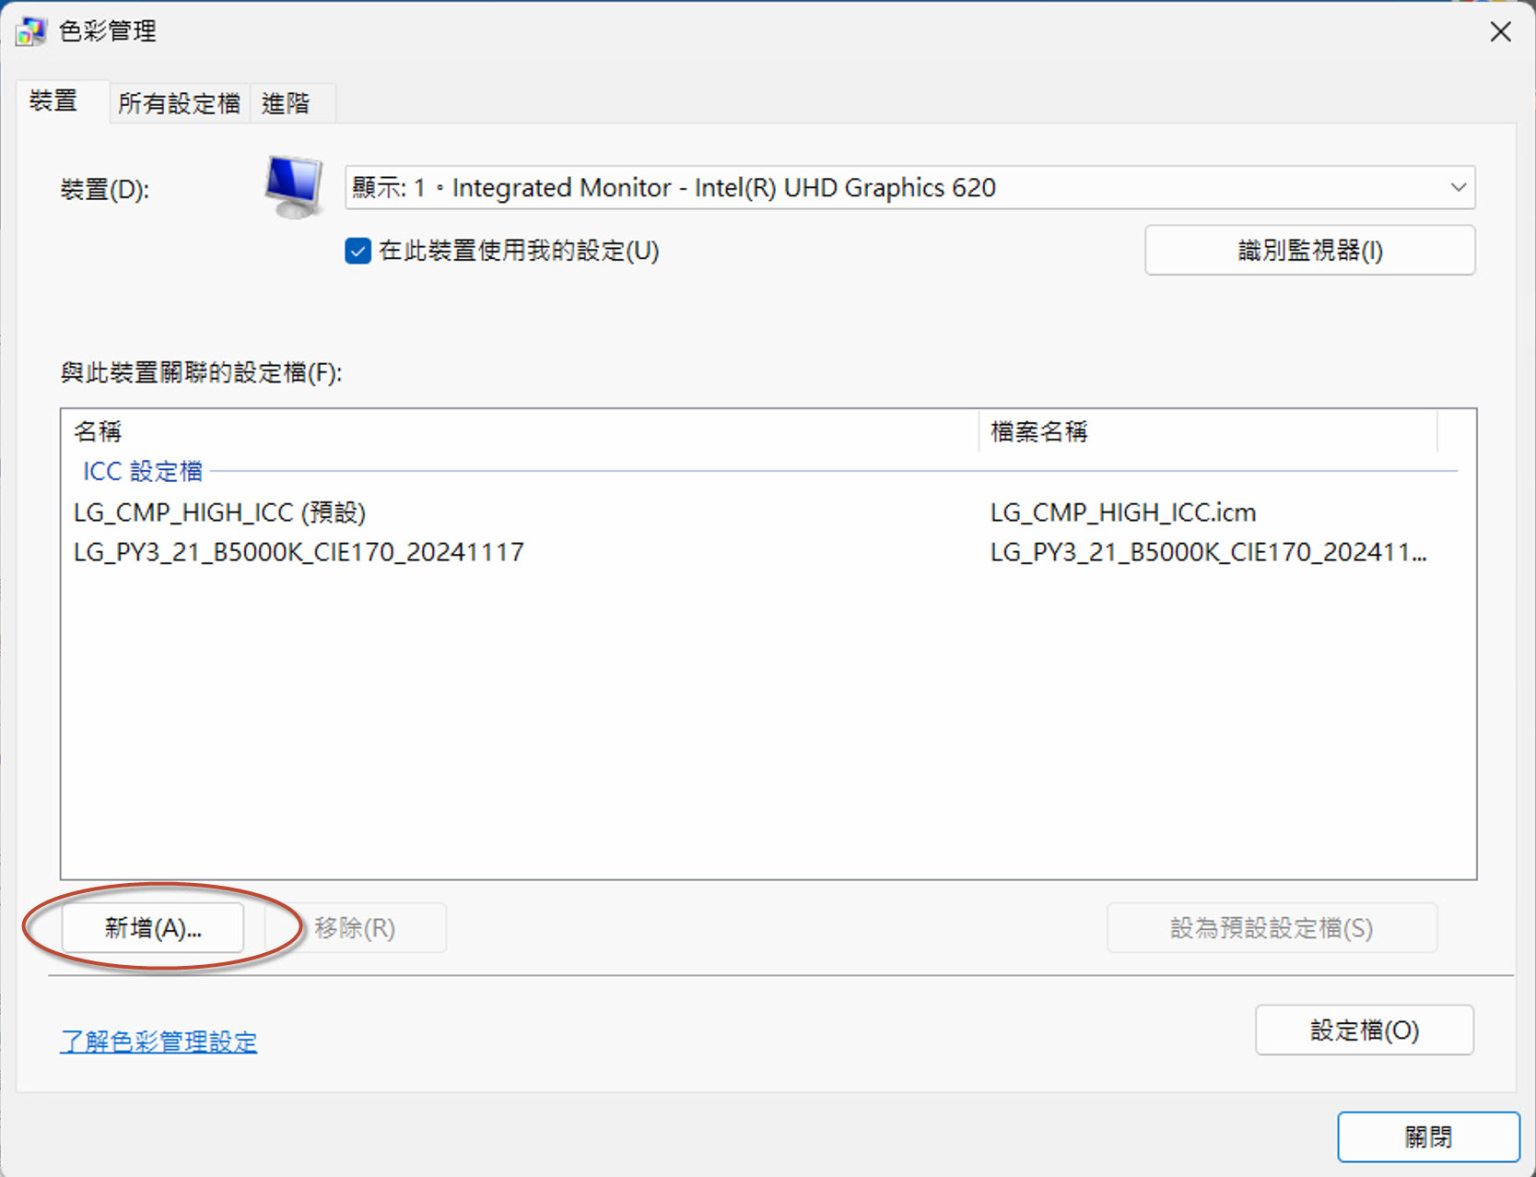Screen dimensions: 1536x1177
Task: Open the 了解色彩管理設定 link
Action: pos(158,1041)
